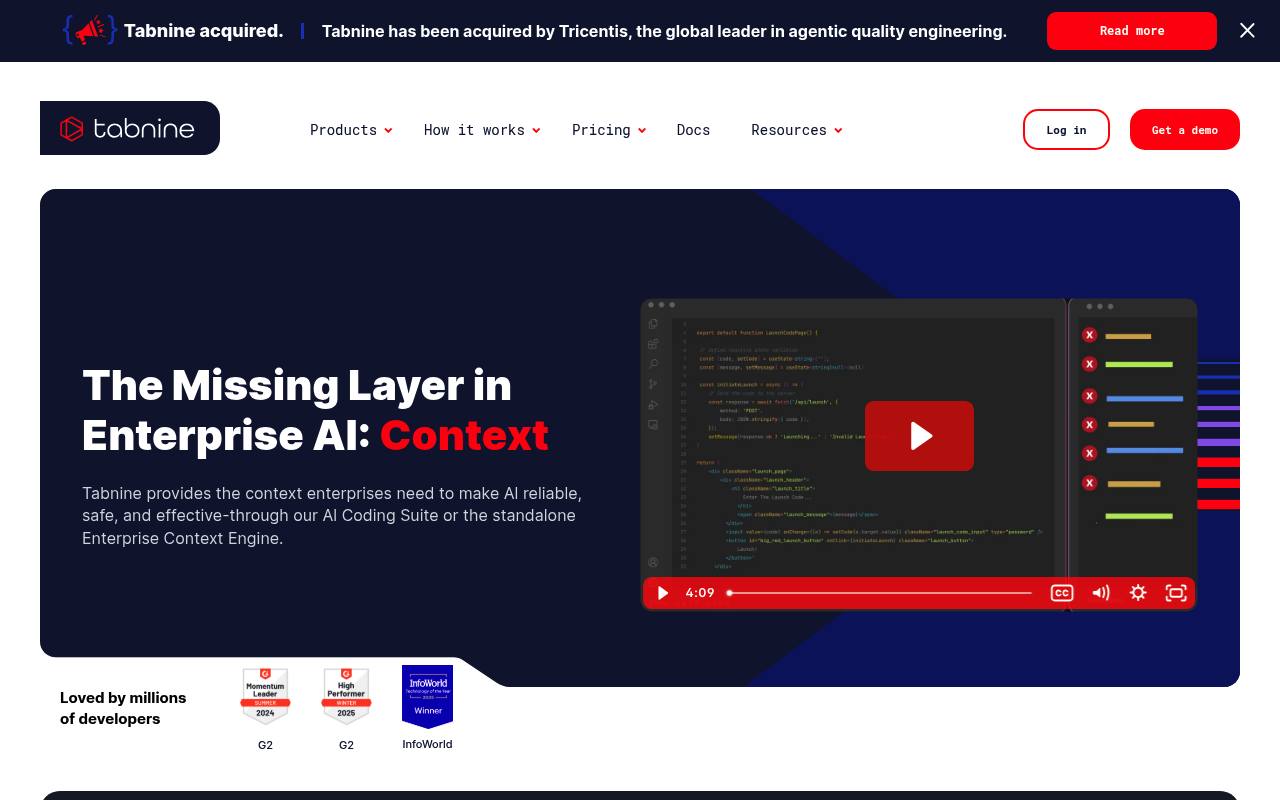Click the banner text about the Tricentis acquisition
The width and height of the screenshot is (1280, 800).
664,31
